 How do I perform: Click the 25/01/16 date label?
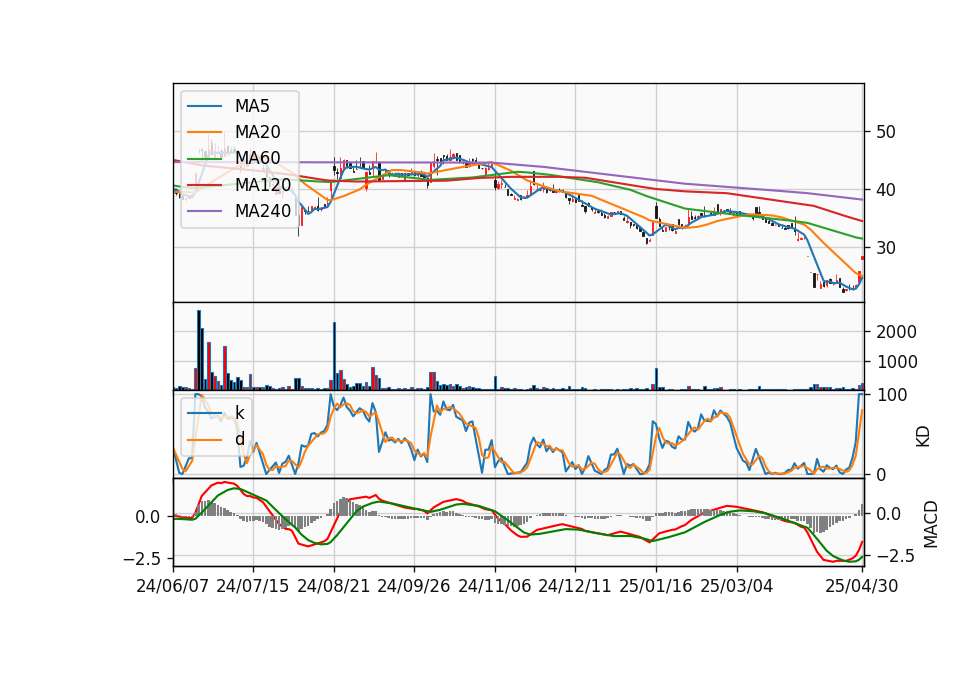[655, 586]
